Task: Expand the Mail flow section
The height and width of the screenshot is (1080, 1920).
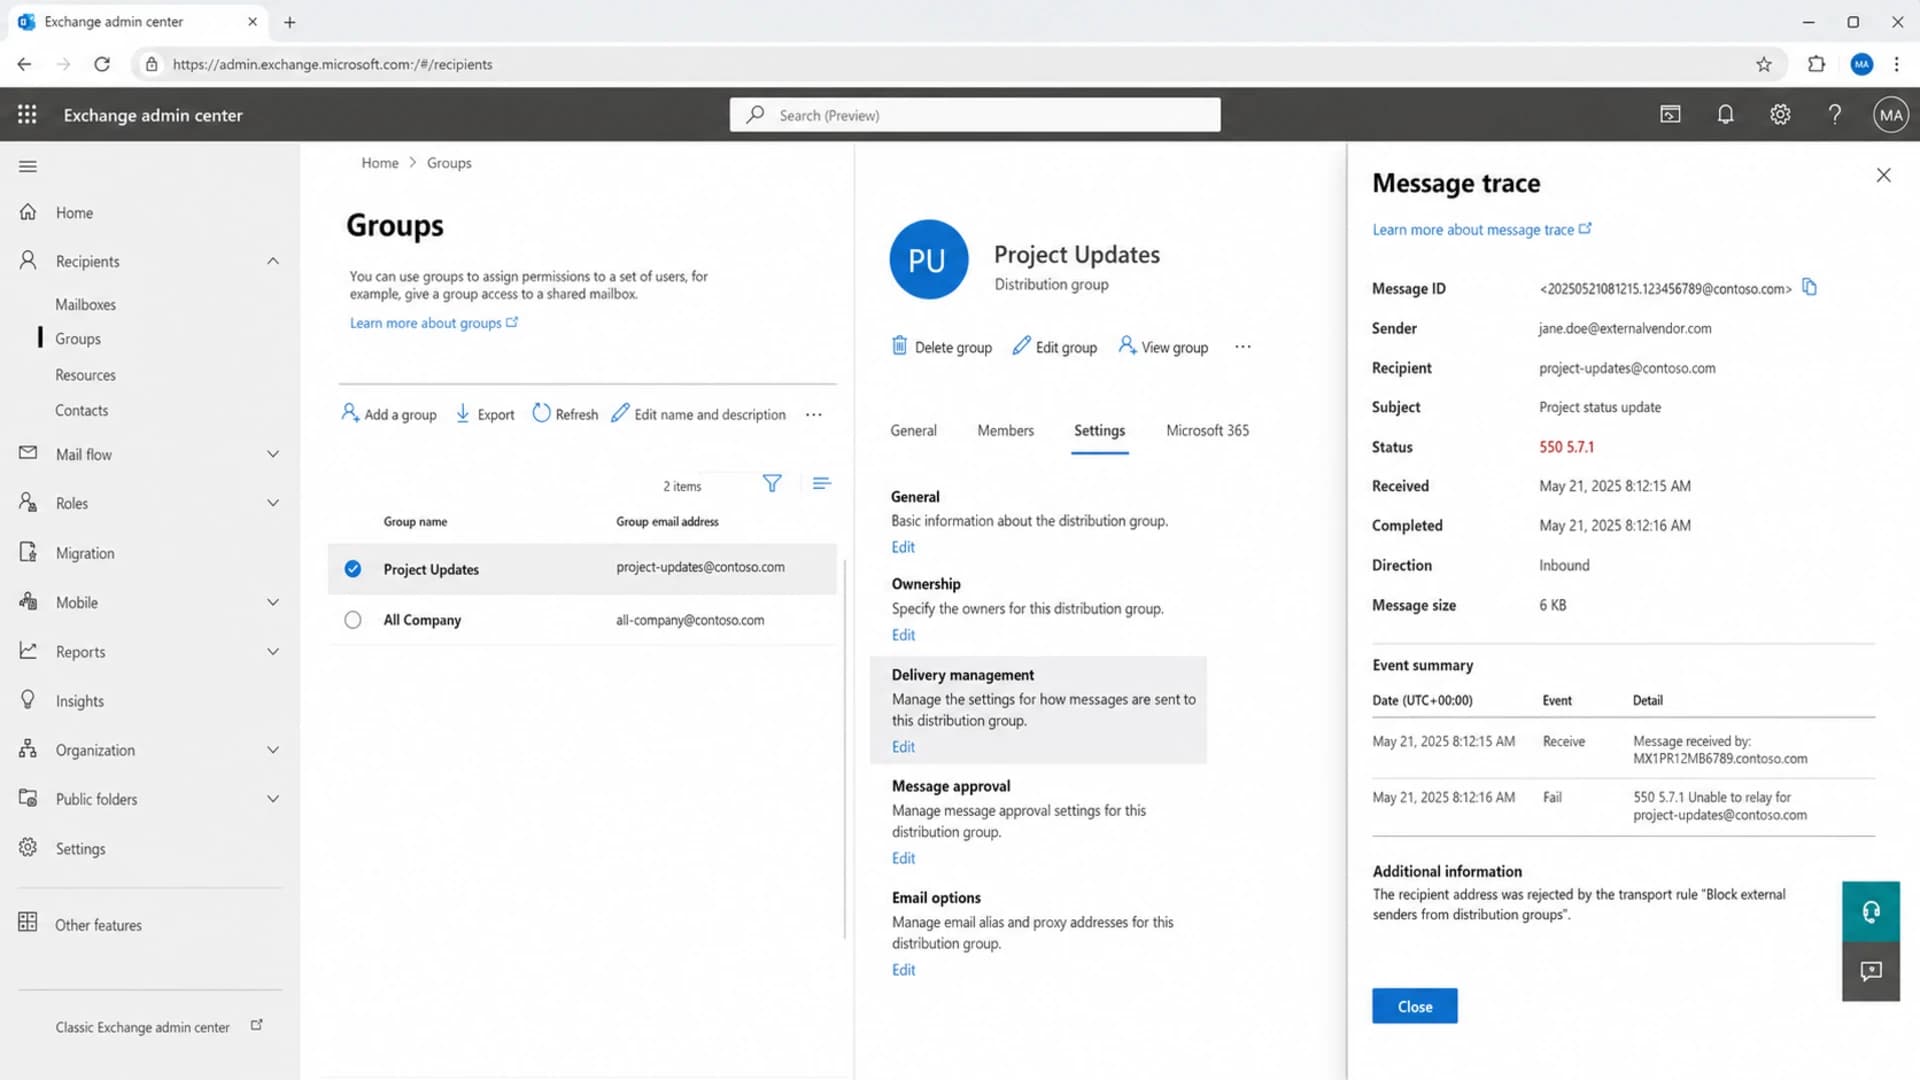Action: tap(273, 454)
